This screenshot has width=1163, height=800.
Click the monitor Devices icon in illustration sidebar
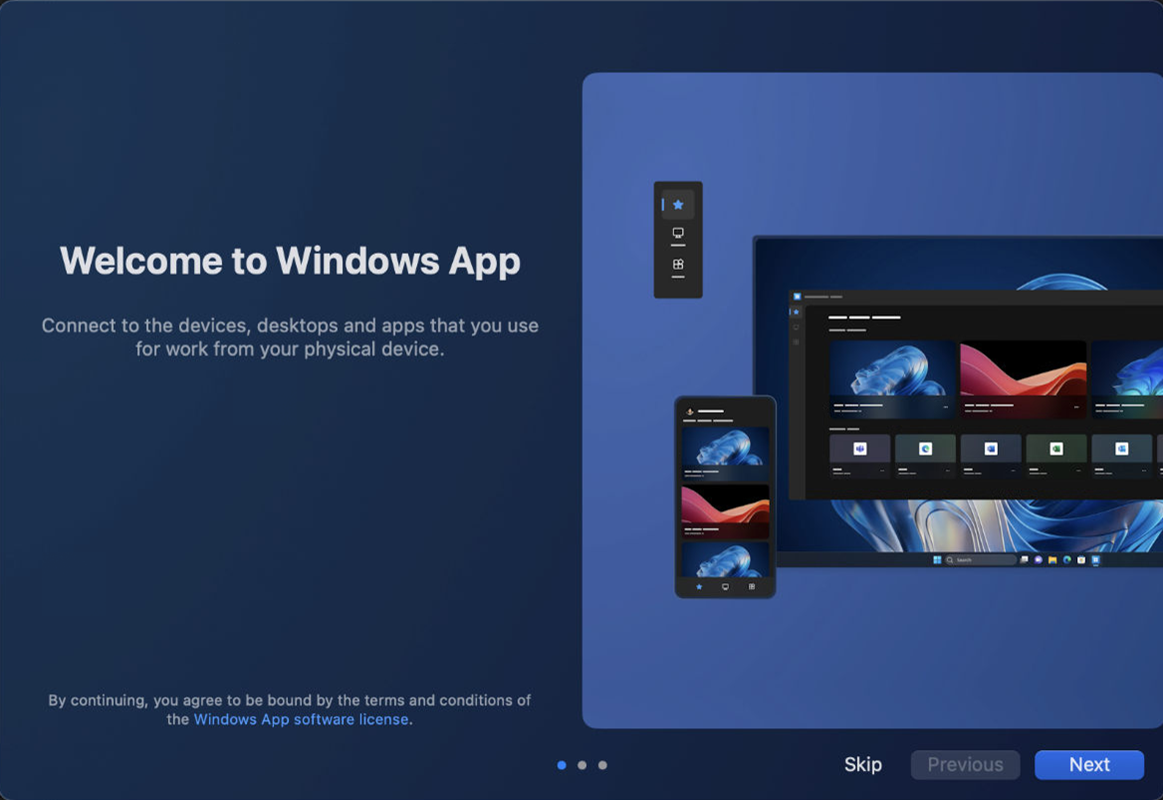(678, 234)
